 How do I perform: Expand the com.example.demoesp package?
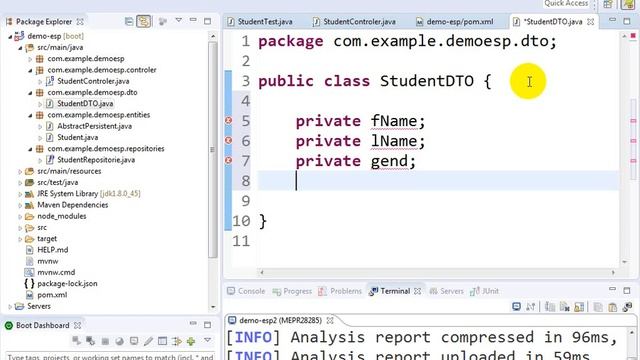[x=30, y=59]
